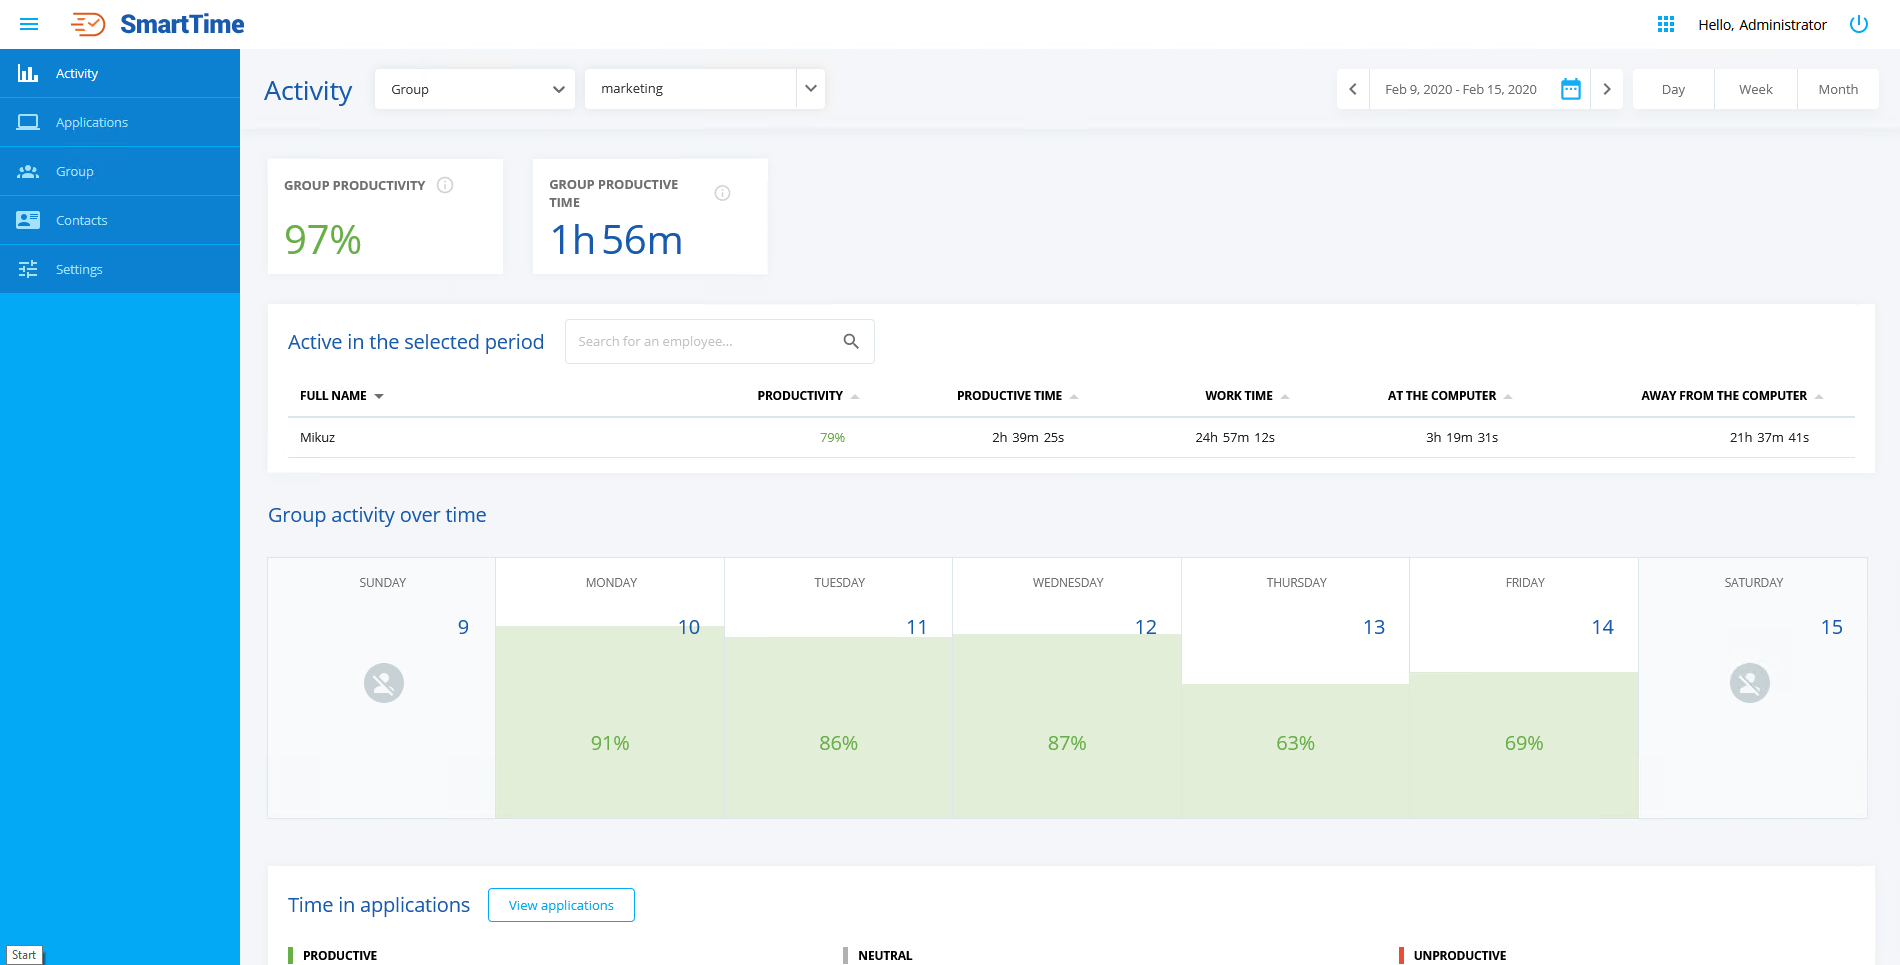Open the apps grid icon
Viewport: 1900px width, 965px height.
point(1666,24)
